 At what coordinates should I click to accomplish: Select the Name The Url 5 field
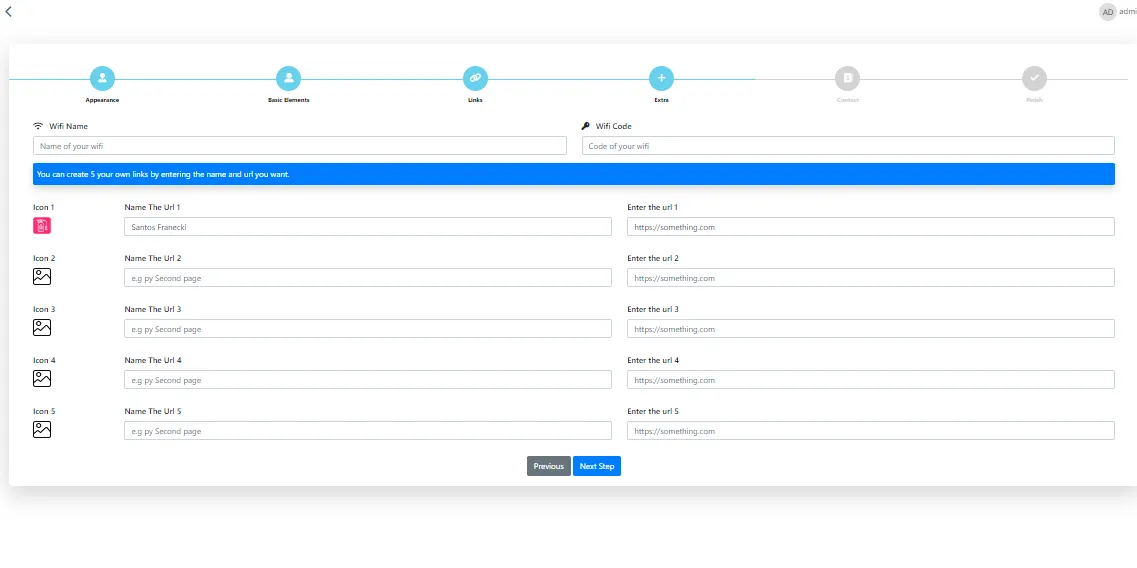(367, 431)
